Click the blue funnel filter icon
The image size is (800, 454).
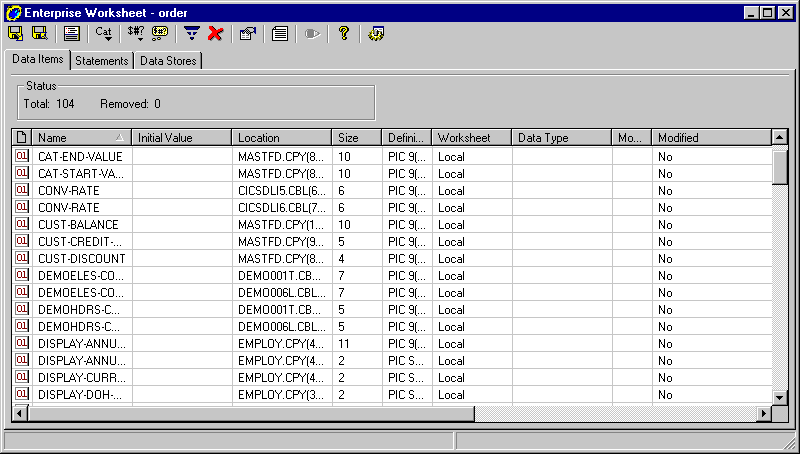(x=192, y=34)
